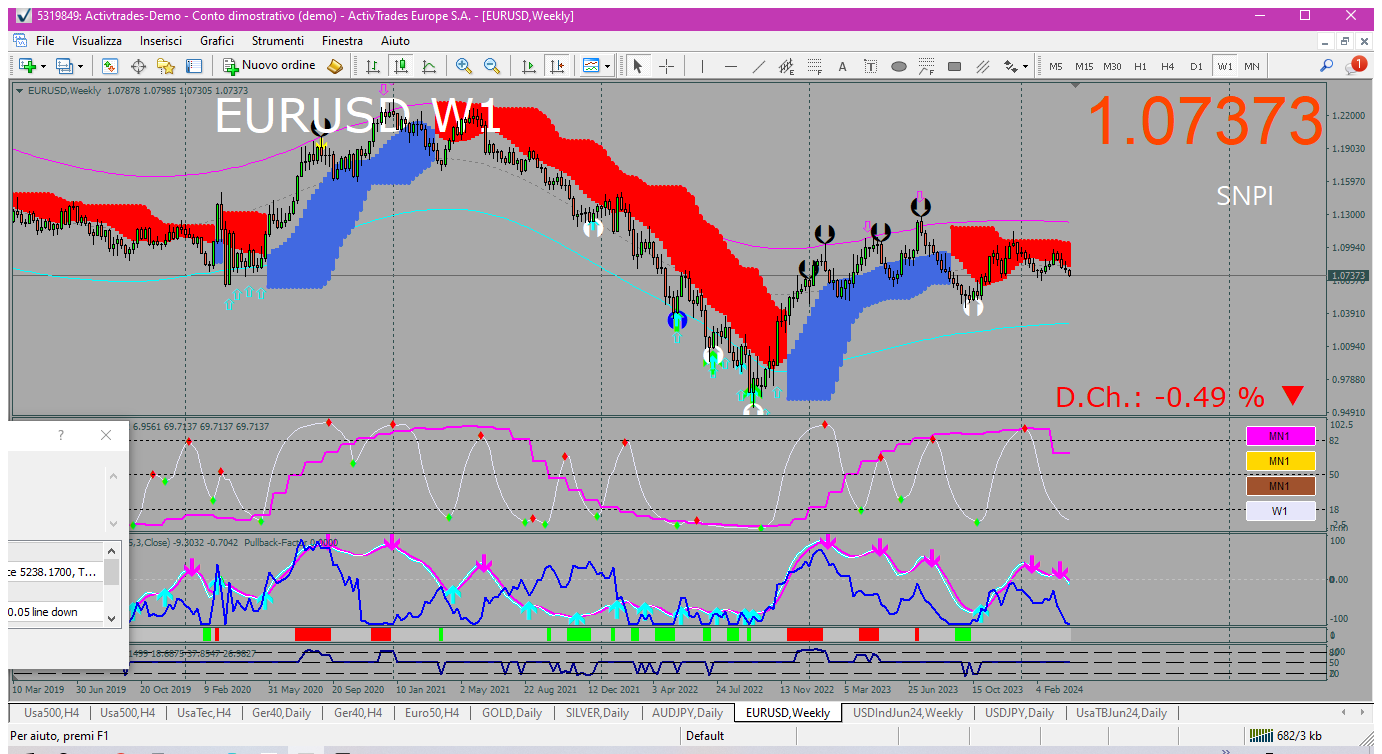The width and height of the screenshot is (1382, 754).
Task: Expand New Chart dropdown arrow
Action: click(42, 66)
